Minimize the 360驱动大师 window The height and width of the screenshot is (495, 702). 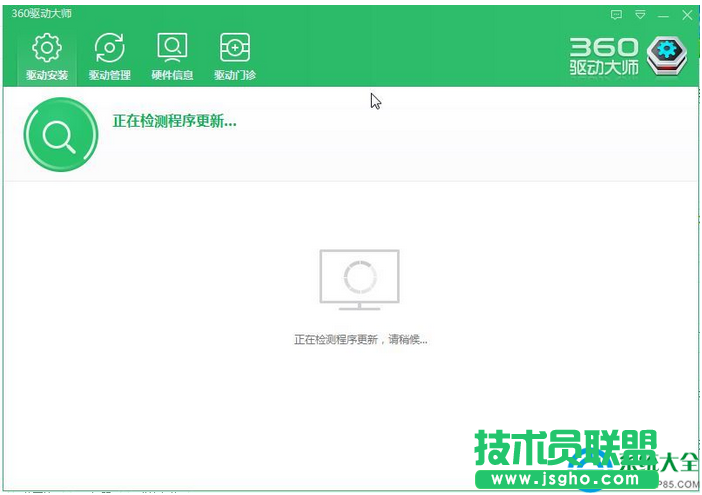[663, 16]
